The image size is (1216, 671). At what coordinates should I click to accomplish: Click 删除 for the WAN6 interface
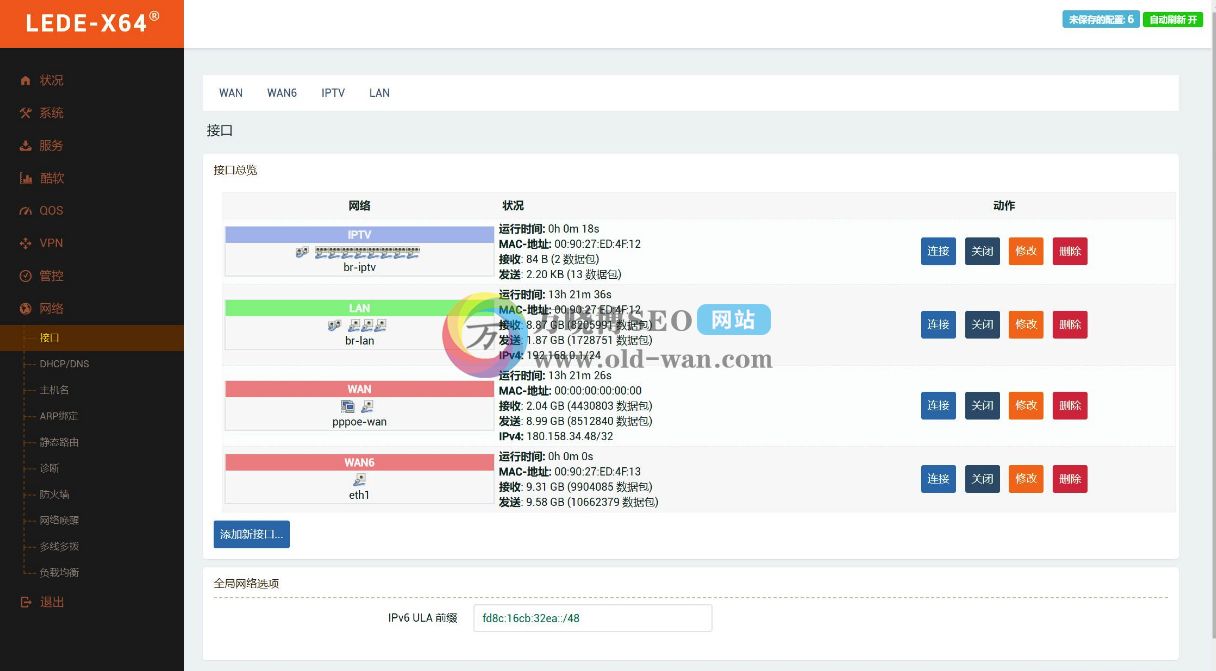(1070, 479)
